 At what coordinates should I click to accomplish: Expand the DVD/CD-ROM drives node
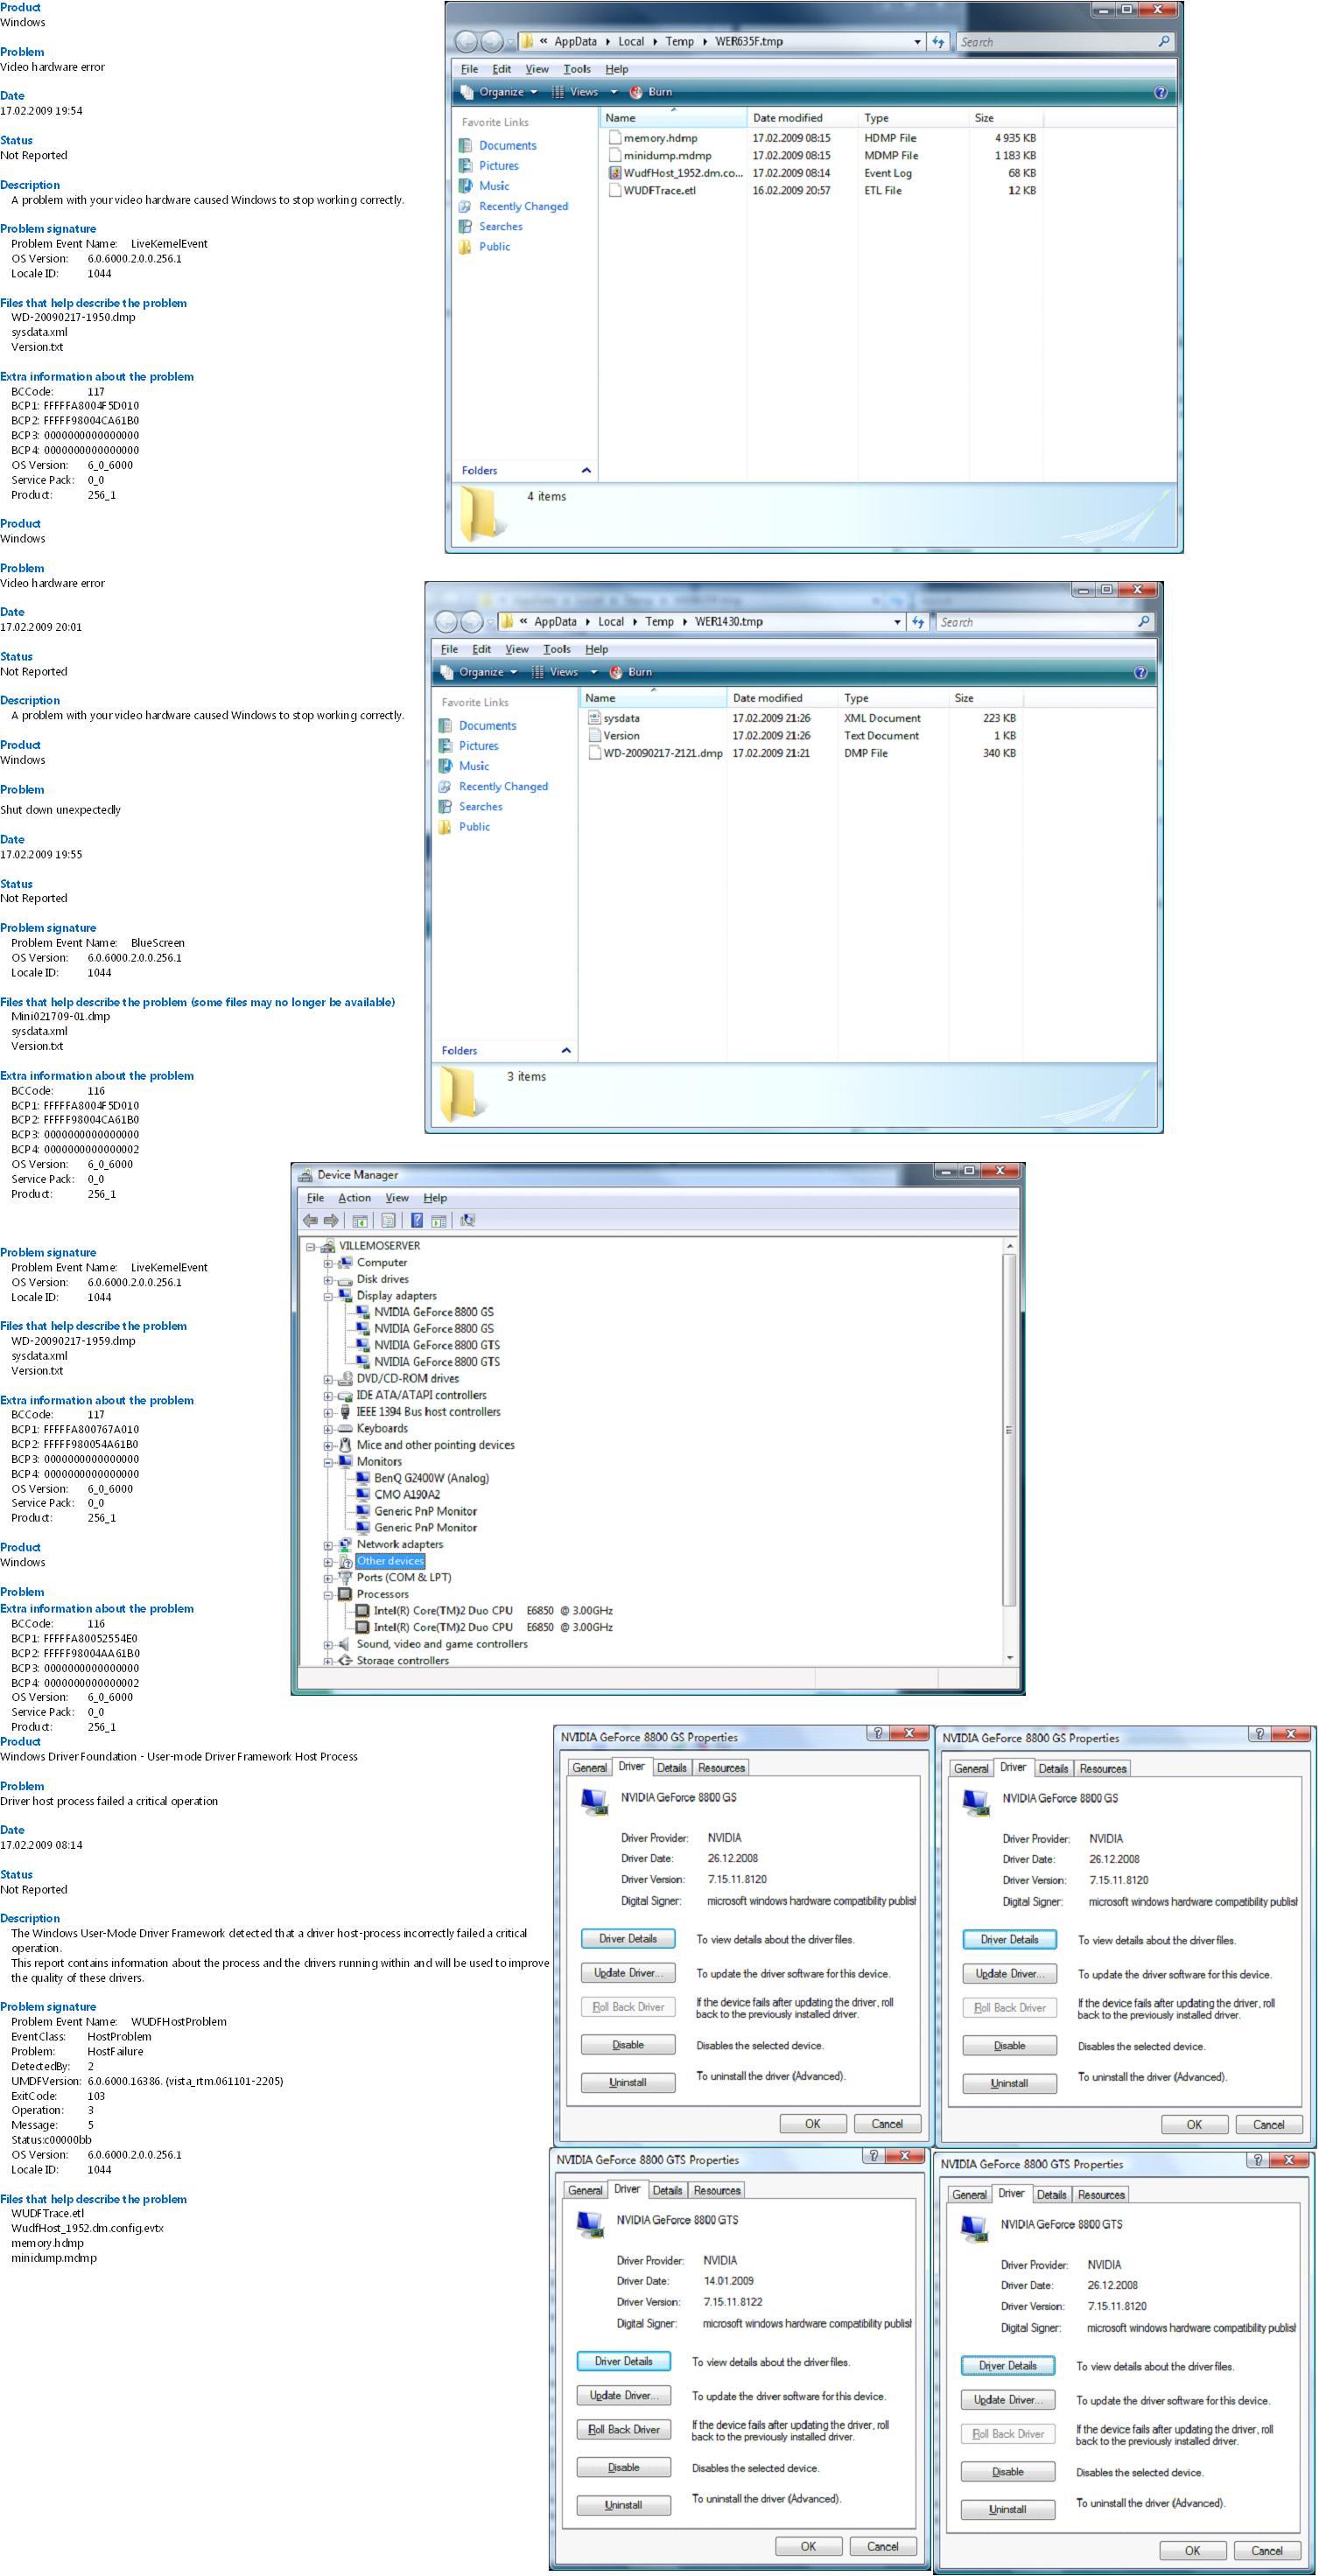coord(328,1379)
